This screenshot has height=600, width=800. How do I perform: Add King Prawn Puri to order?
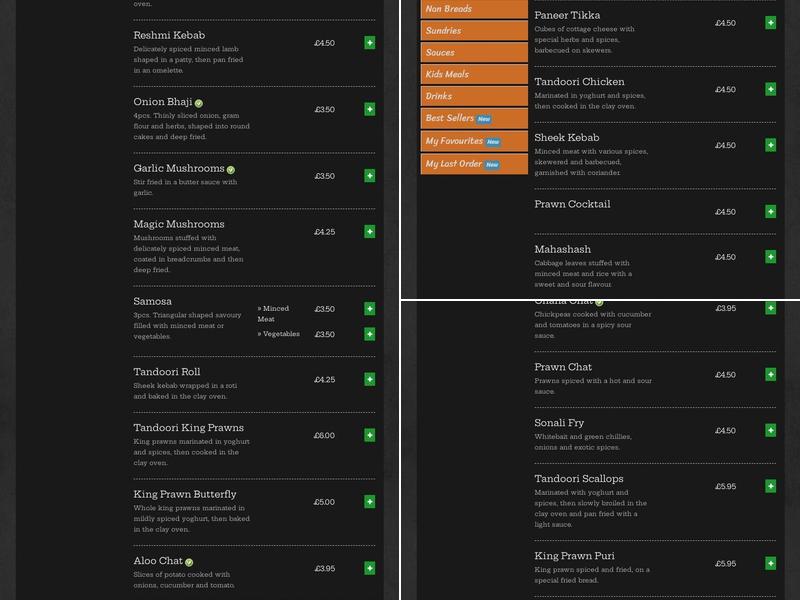coord(771,563)
